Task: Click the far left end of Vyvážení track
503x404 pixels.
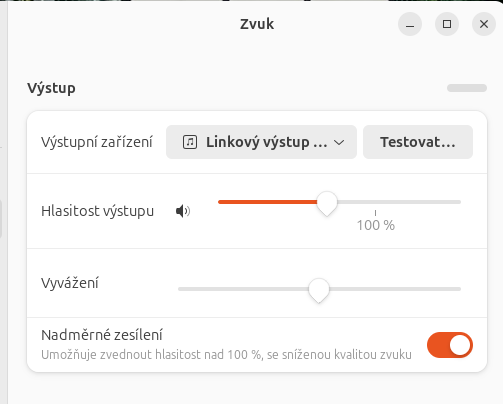Action: [180, 289]
